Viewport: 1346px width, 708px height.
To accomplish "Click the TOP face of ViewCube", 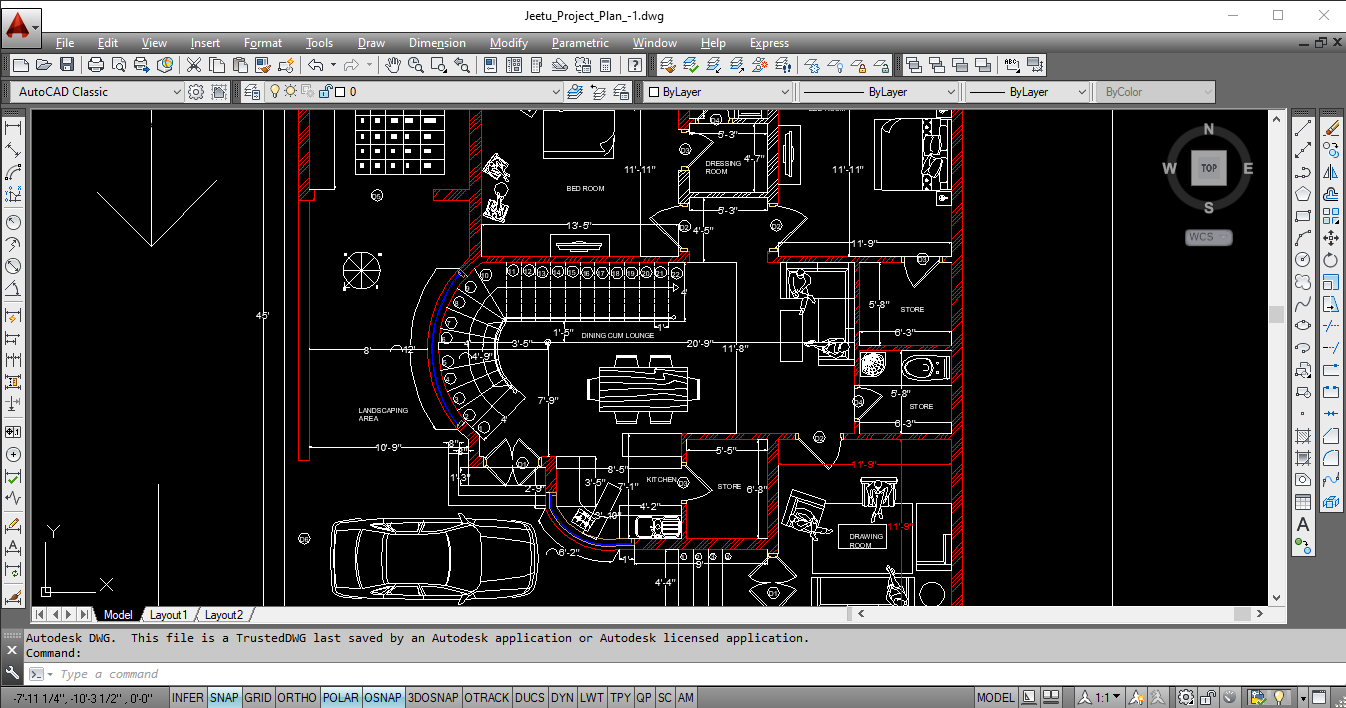I will point(1208,169).
